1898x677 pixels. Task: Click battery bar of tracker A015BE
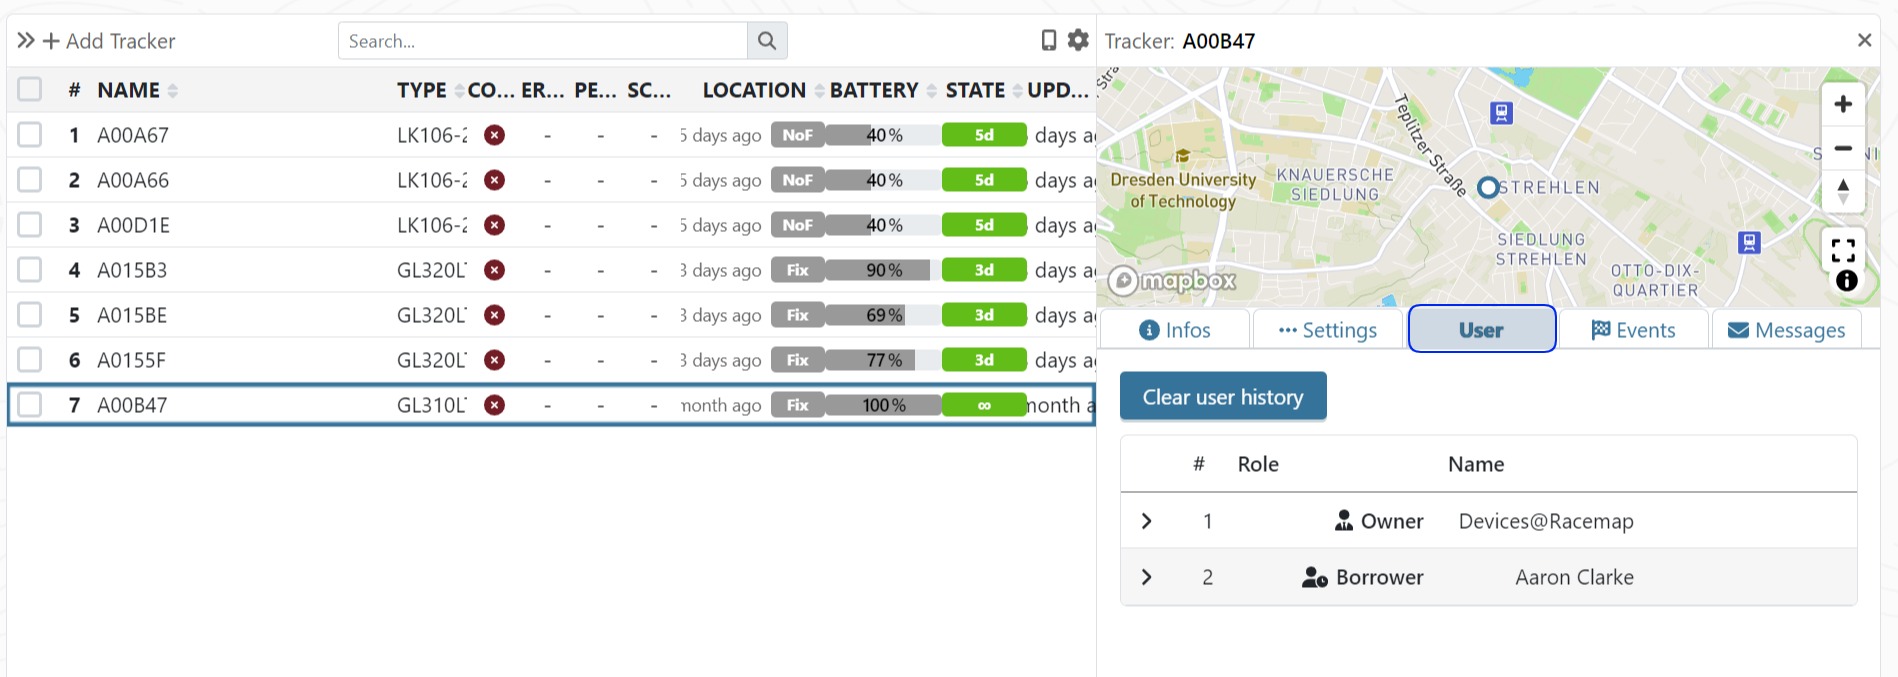pyautogui.click(x=883, y=315)
